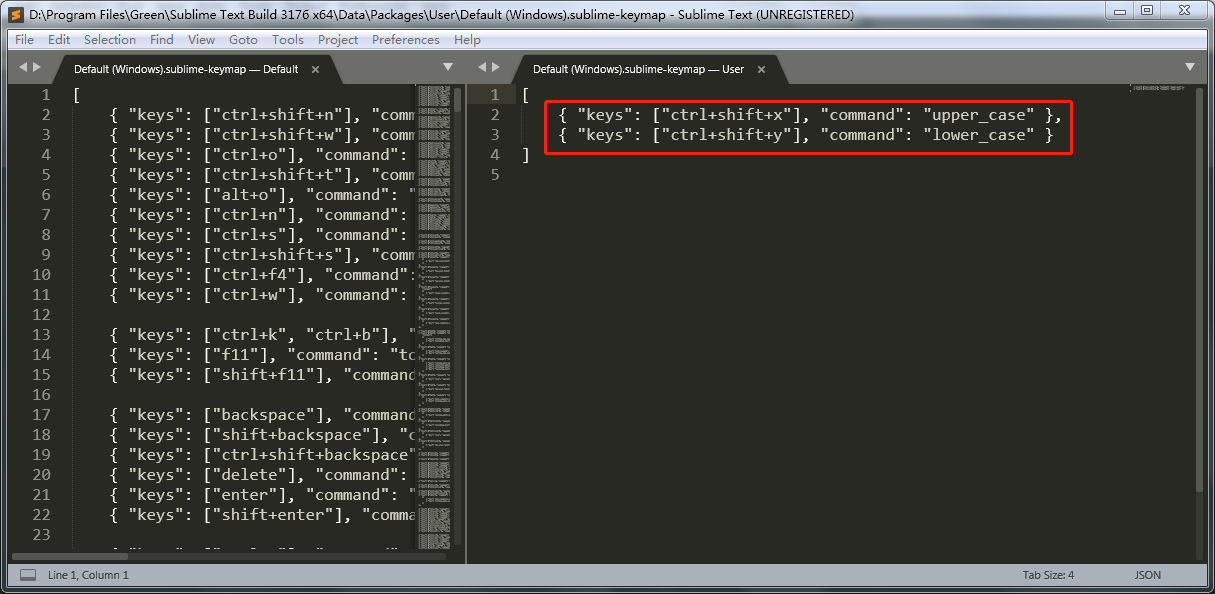The image size is (1215, 594).
Task: Click the left pane forward navigation arrow
Action: (38, 66)
